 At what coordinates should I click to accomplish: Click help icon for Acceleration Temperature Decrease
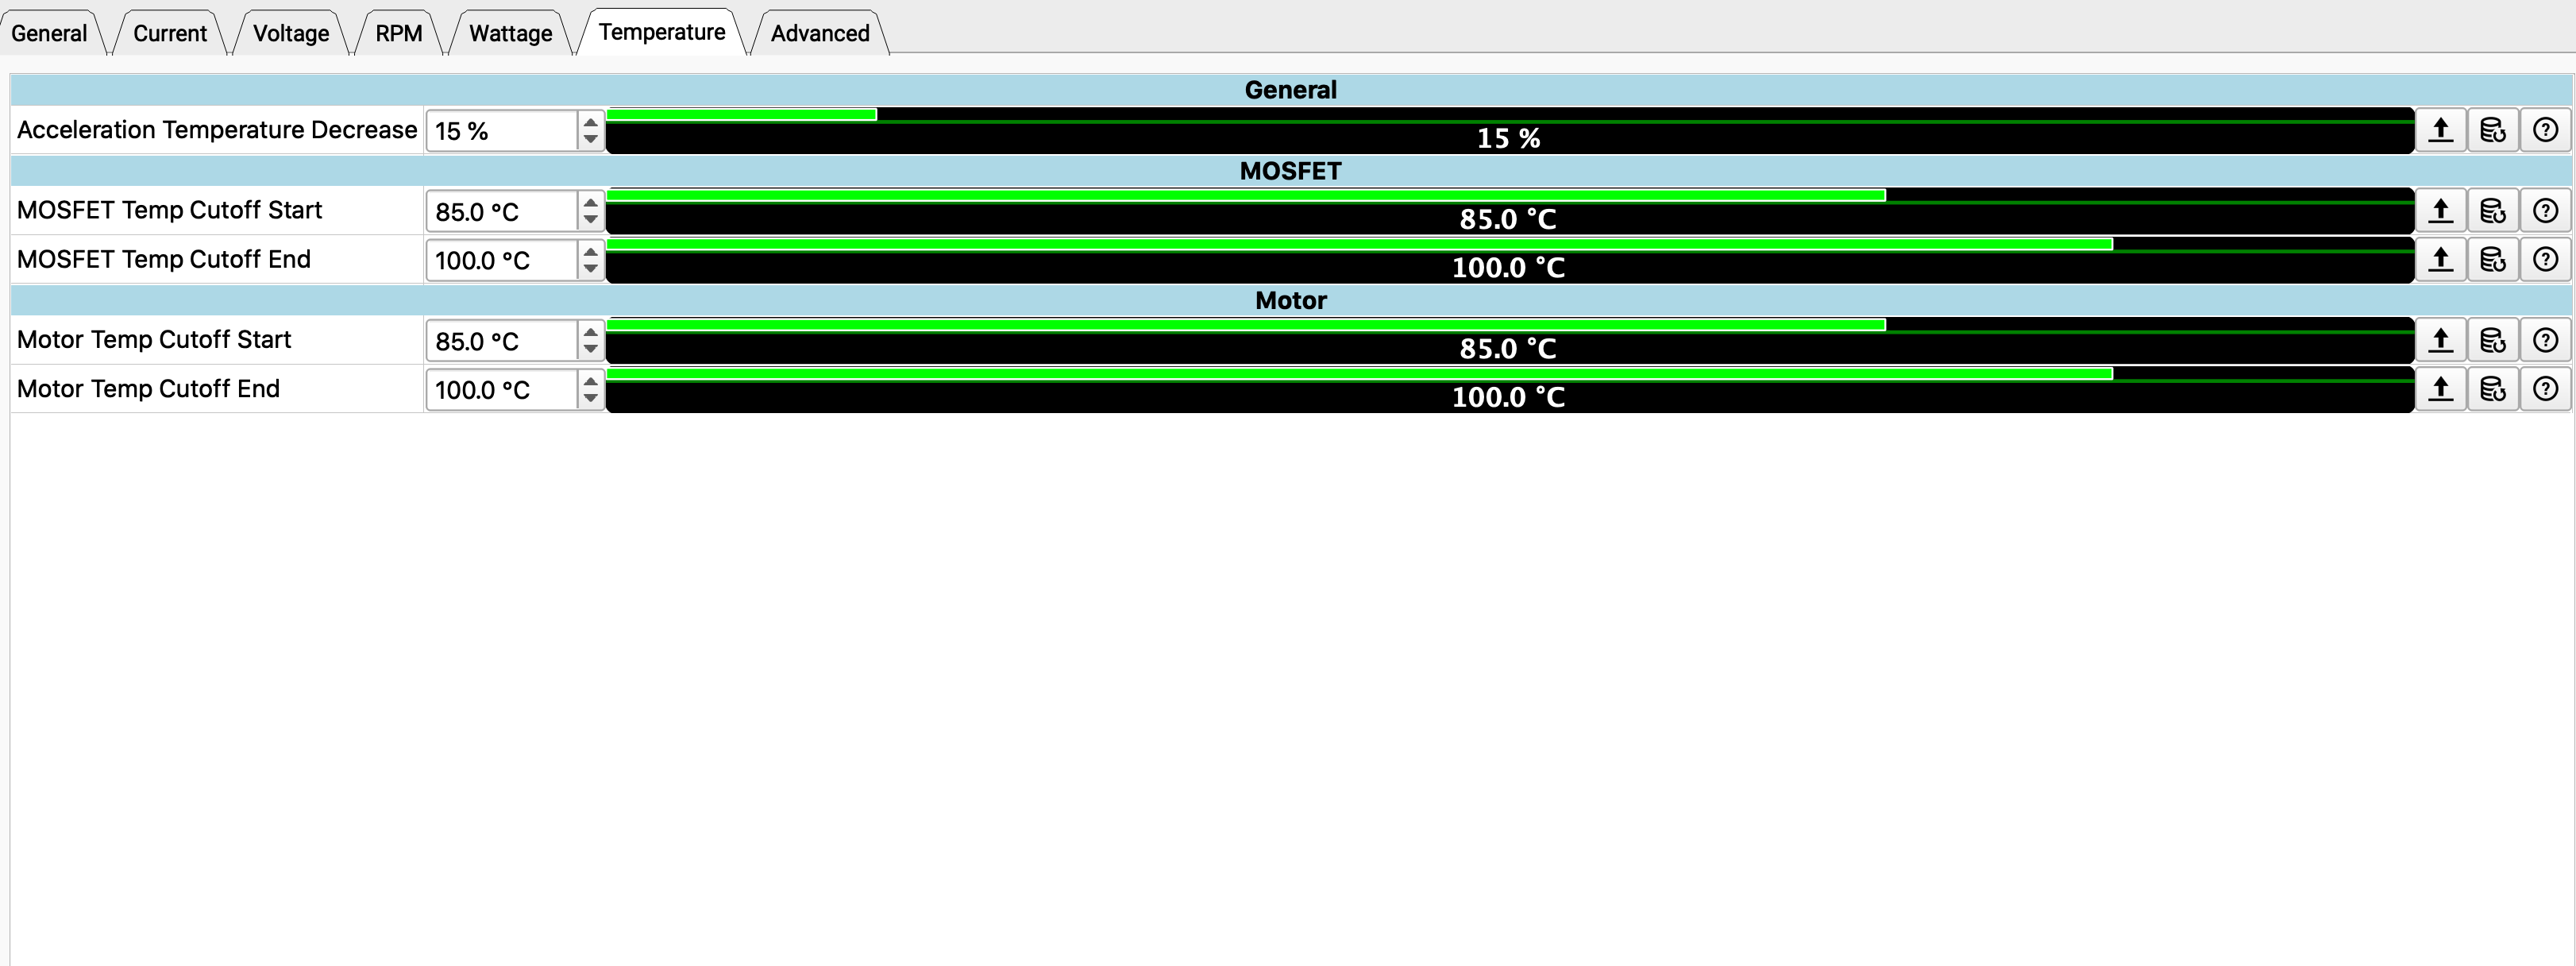coord(2545,130)
